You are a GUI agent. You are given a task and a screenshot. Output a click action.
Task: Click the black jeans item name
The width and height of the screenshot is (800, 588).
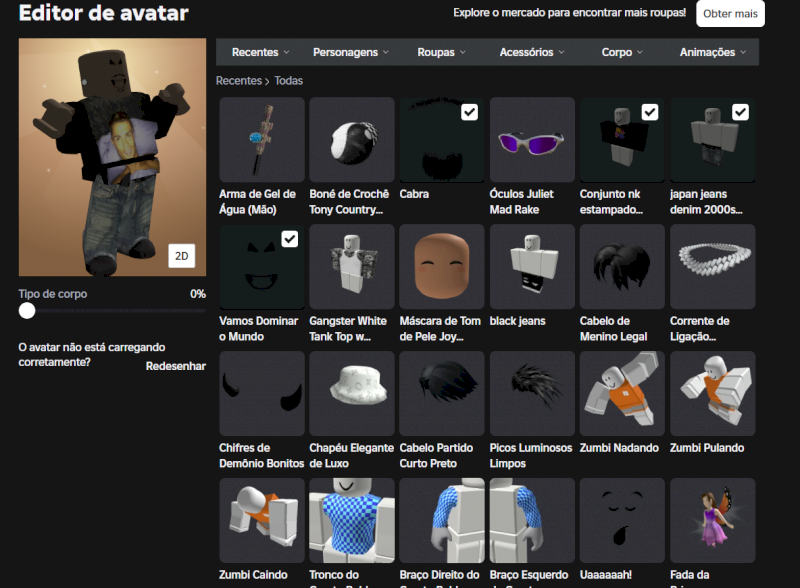click(x=517, y=321)
